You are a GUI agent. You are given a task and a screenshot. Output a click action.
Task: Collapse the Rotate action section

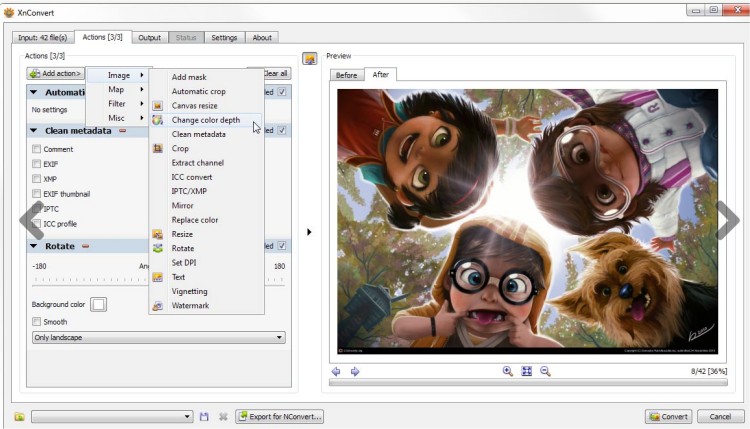(35, 246)
